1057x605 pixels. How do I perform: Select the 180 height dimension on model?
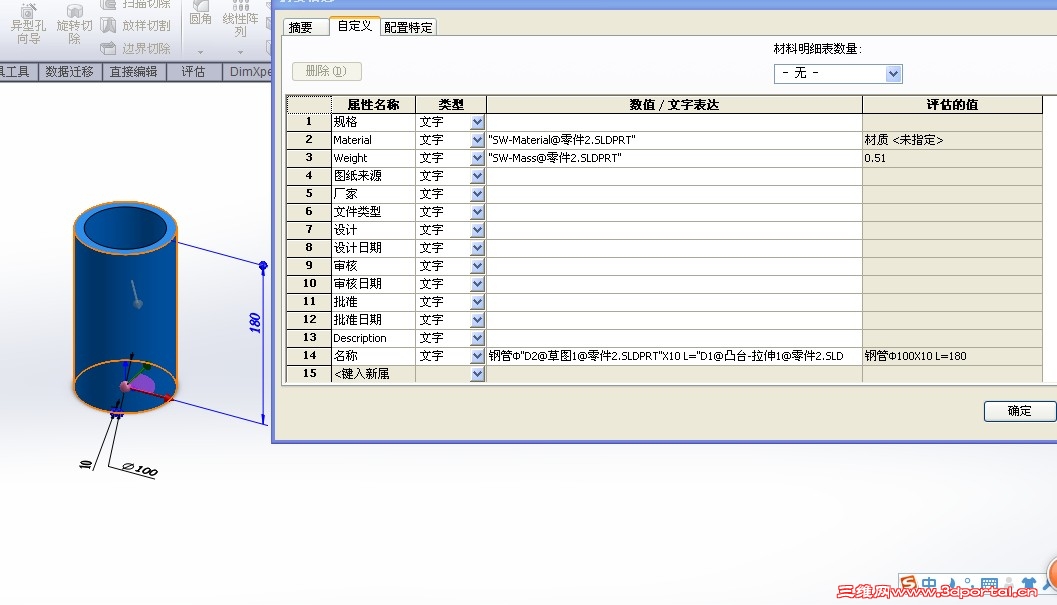(x=255, y=322)
